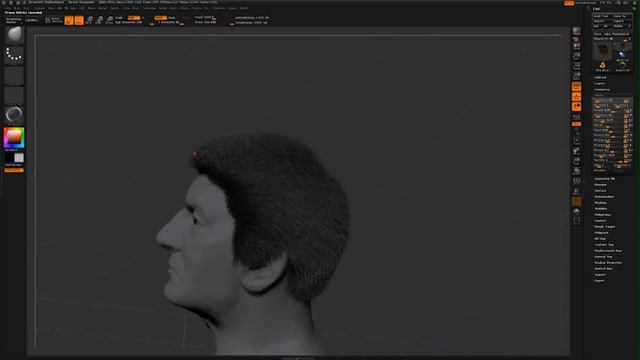Open the material sphere selector
The image size is (640, 360).
(x=14, y=115)
